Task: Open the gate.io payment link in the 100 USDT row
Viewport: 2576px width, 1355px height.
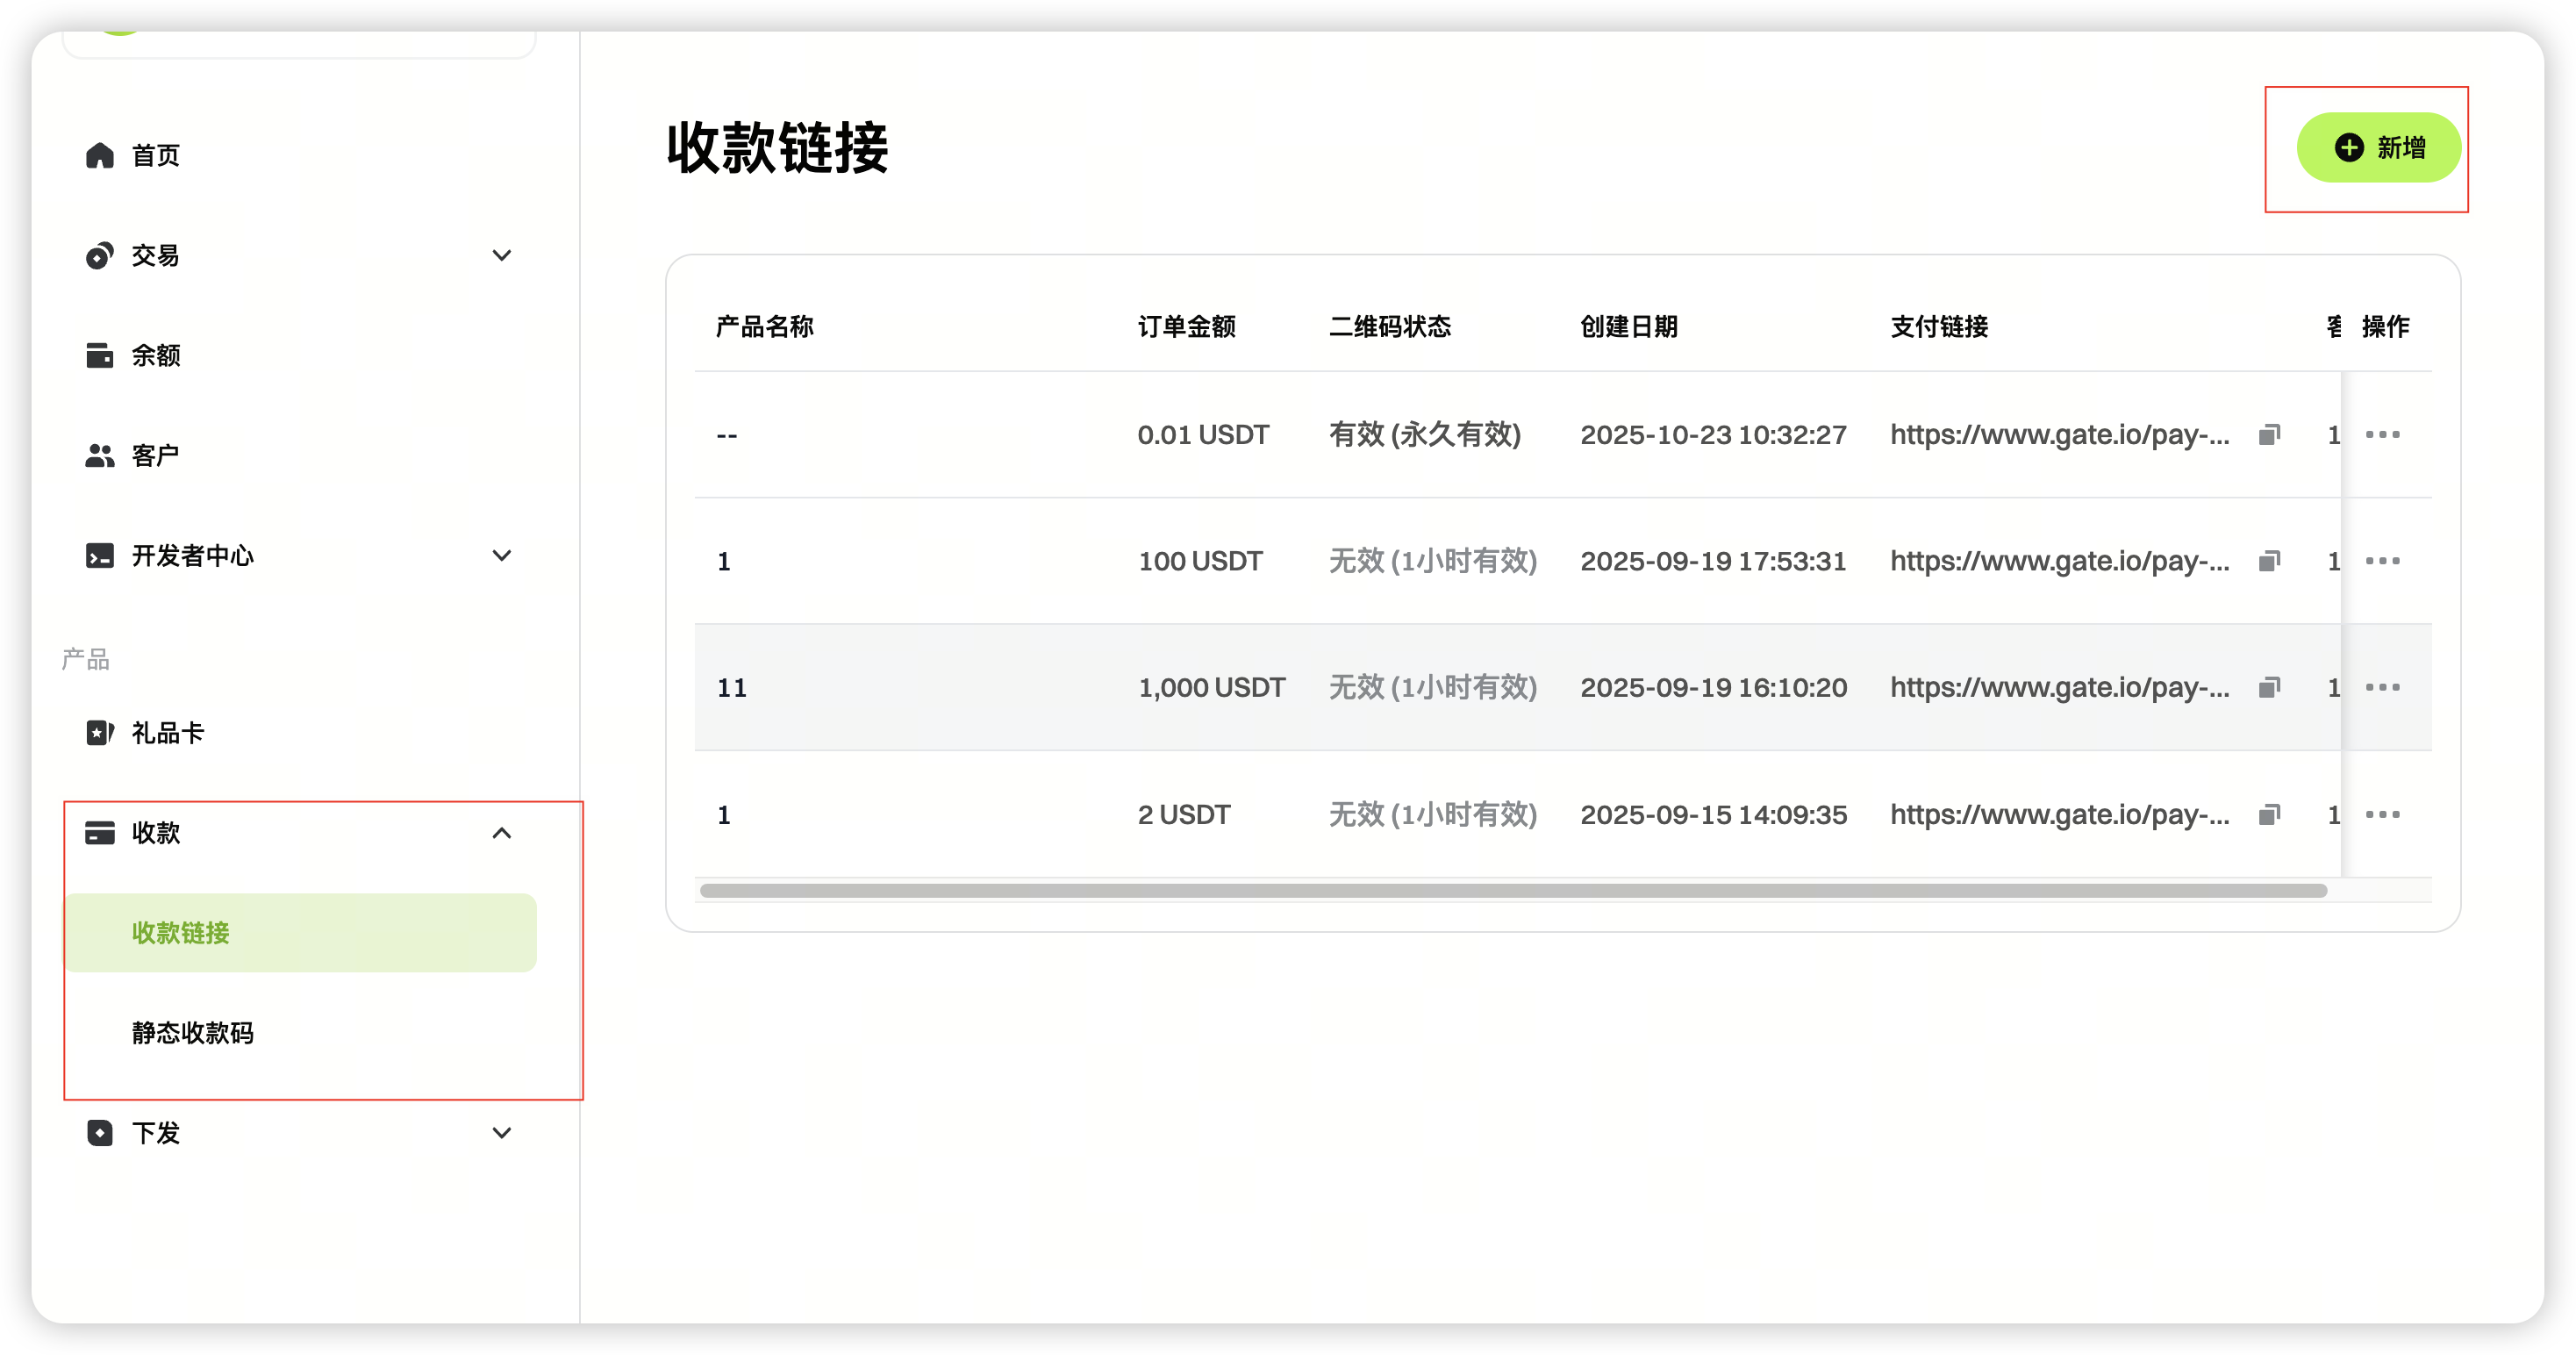Action: [2058, 561]
